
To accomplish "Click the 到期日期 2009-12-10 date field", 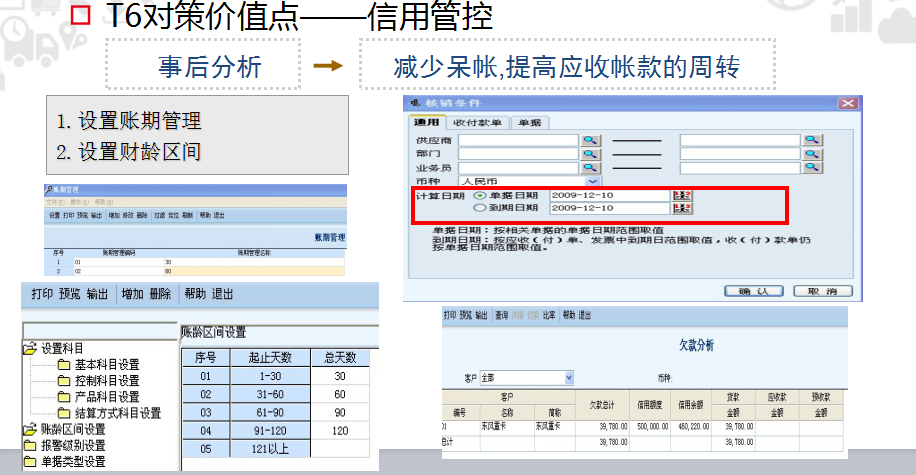I will pyautogui.click(x=609, y=208).
